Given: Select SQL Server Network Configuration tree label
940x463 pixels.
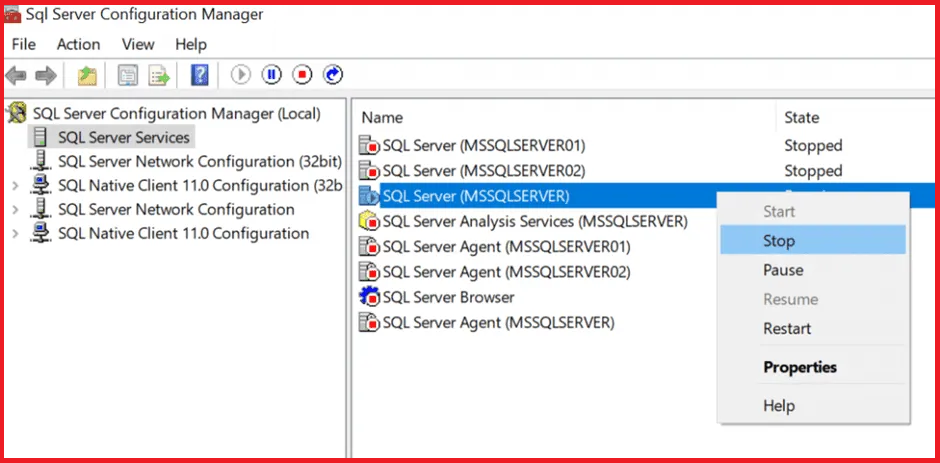Looking at the screenshot, I should click(176, 209).
